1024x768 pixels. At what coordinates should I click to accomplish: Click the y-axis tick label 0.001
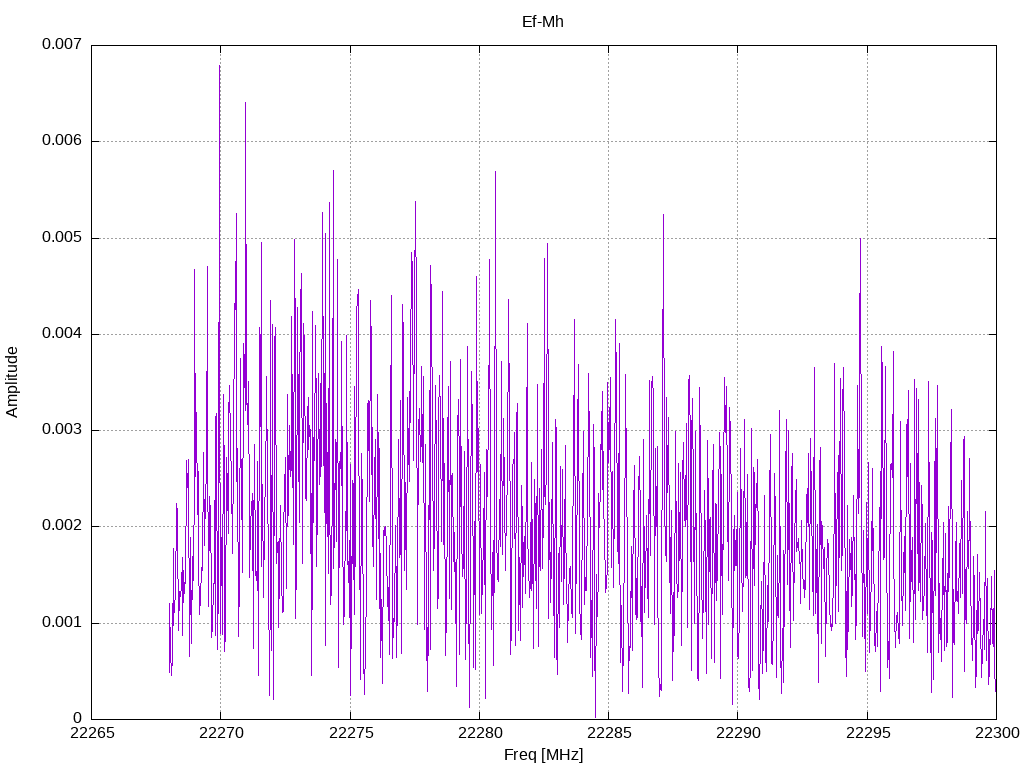62,622
